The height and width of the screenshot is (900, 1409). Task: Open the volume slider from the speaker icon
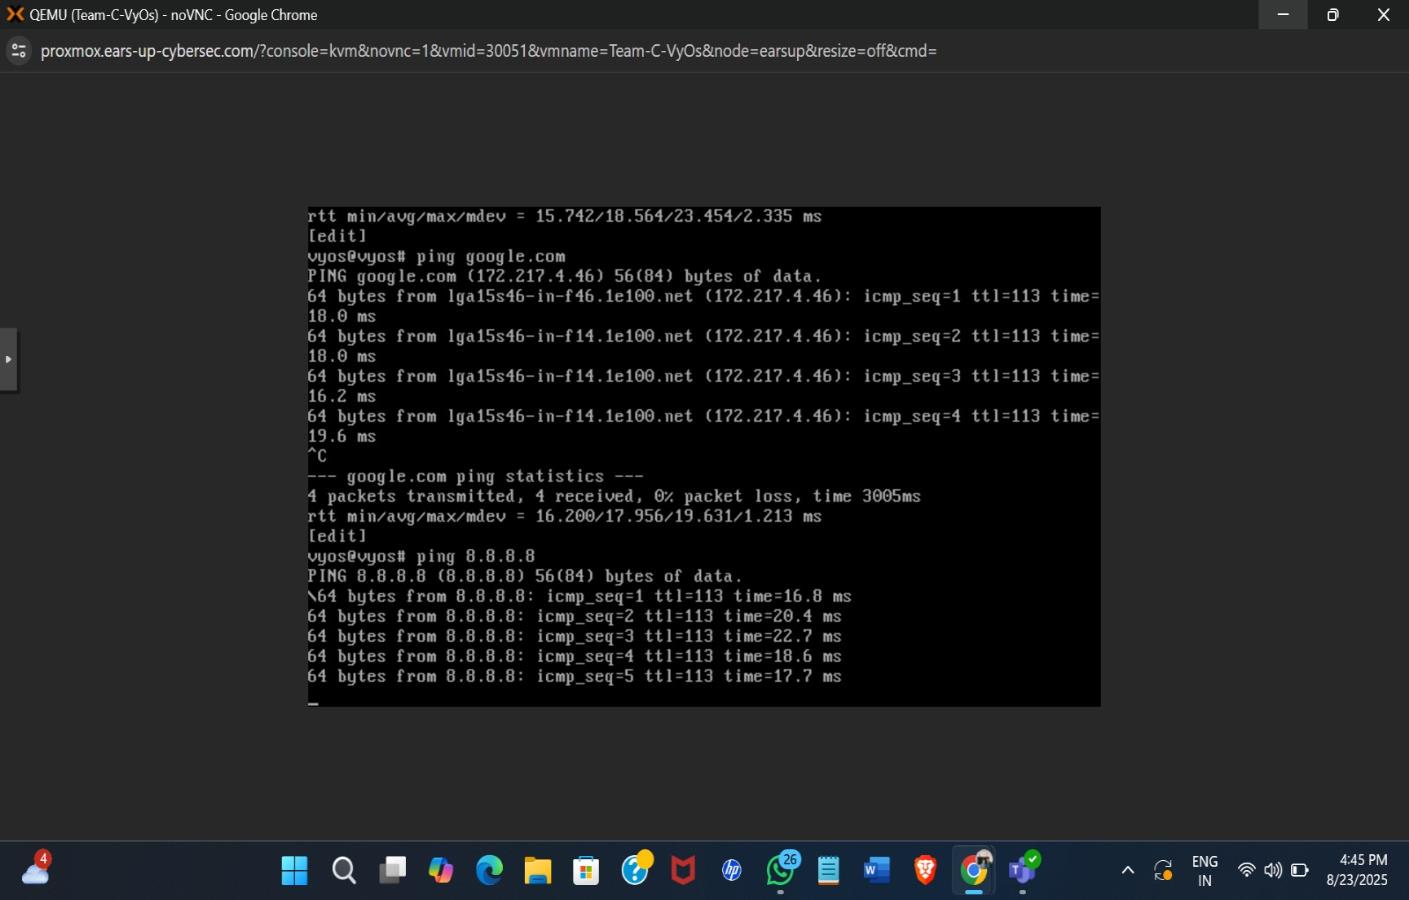click(x=1271, y=870)
